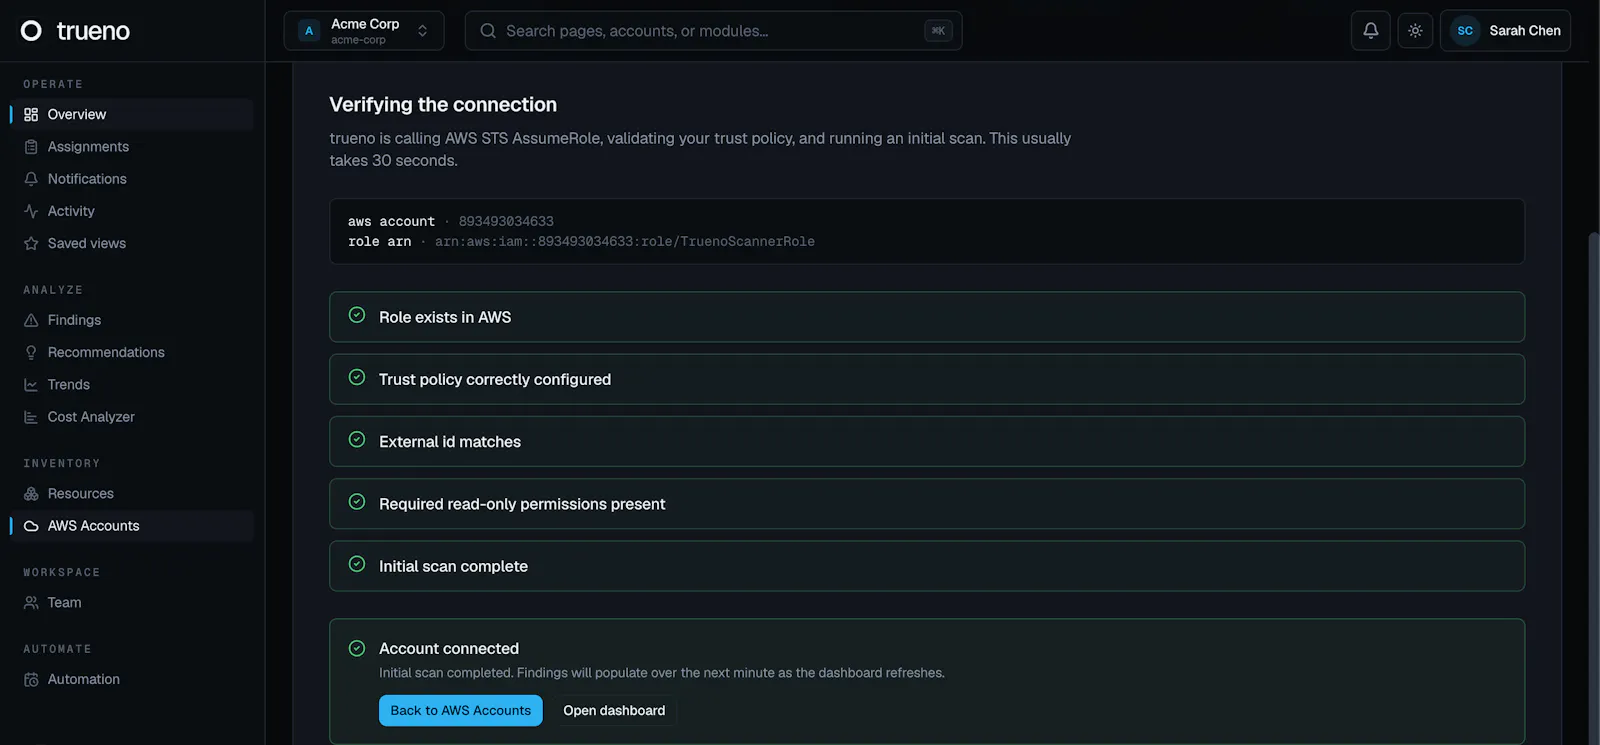Image resolution: width=1600 pixels, height=745 pixels.
Task: Go to Automation
Action: [132, 679]
